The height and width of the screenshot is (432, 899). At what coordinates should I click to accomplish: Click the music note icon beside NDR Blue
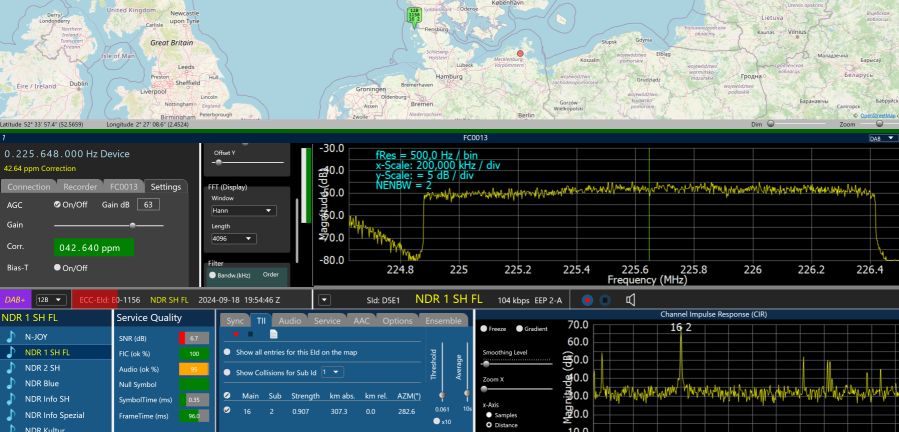tap(10, 383)
